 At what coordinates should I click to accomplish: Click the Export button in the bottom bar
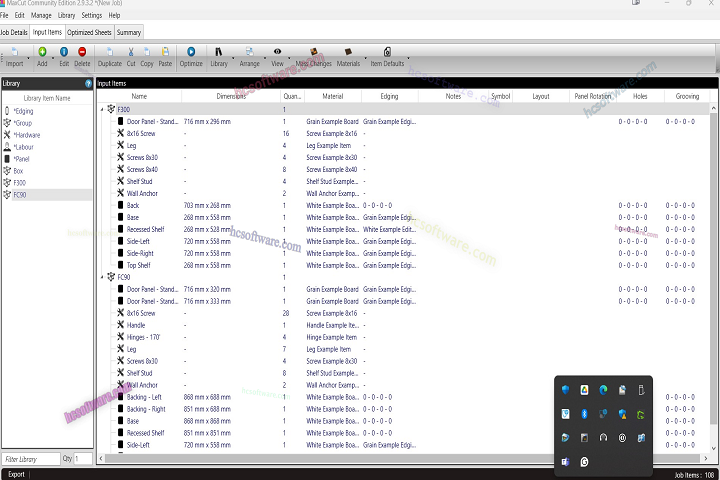tap(16, 474)
